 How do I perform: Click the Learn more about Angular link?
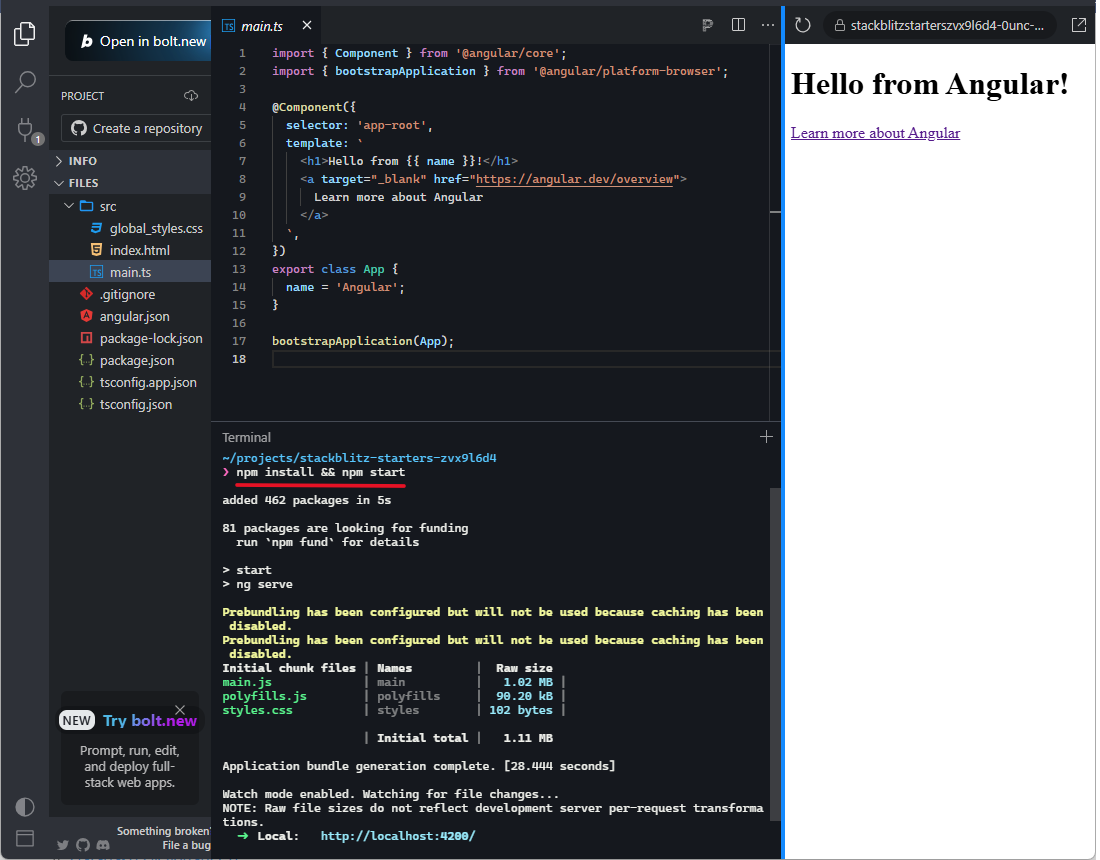coord(875,133)
